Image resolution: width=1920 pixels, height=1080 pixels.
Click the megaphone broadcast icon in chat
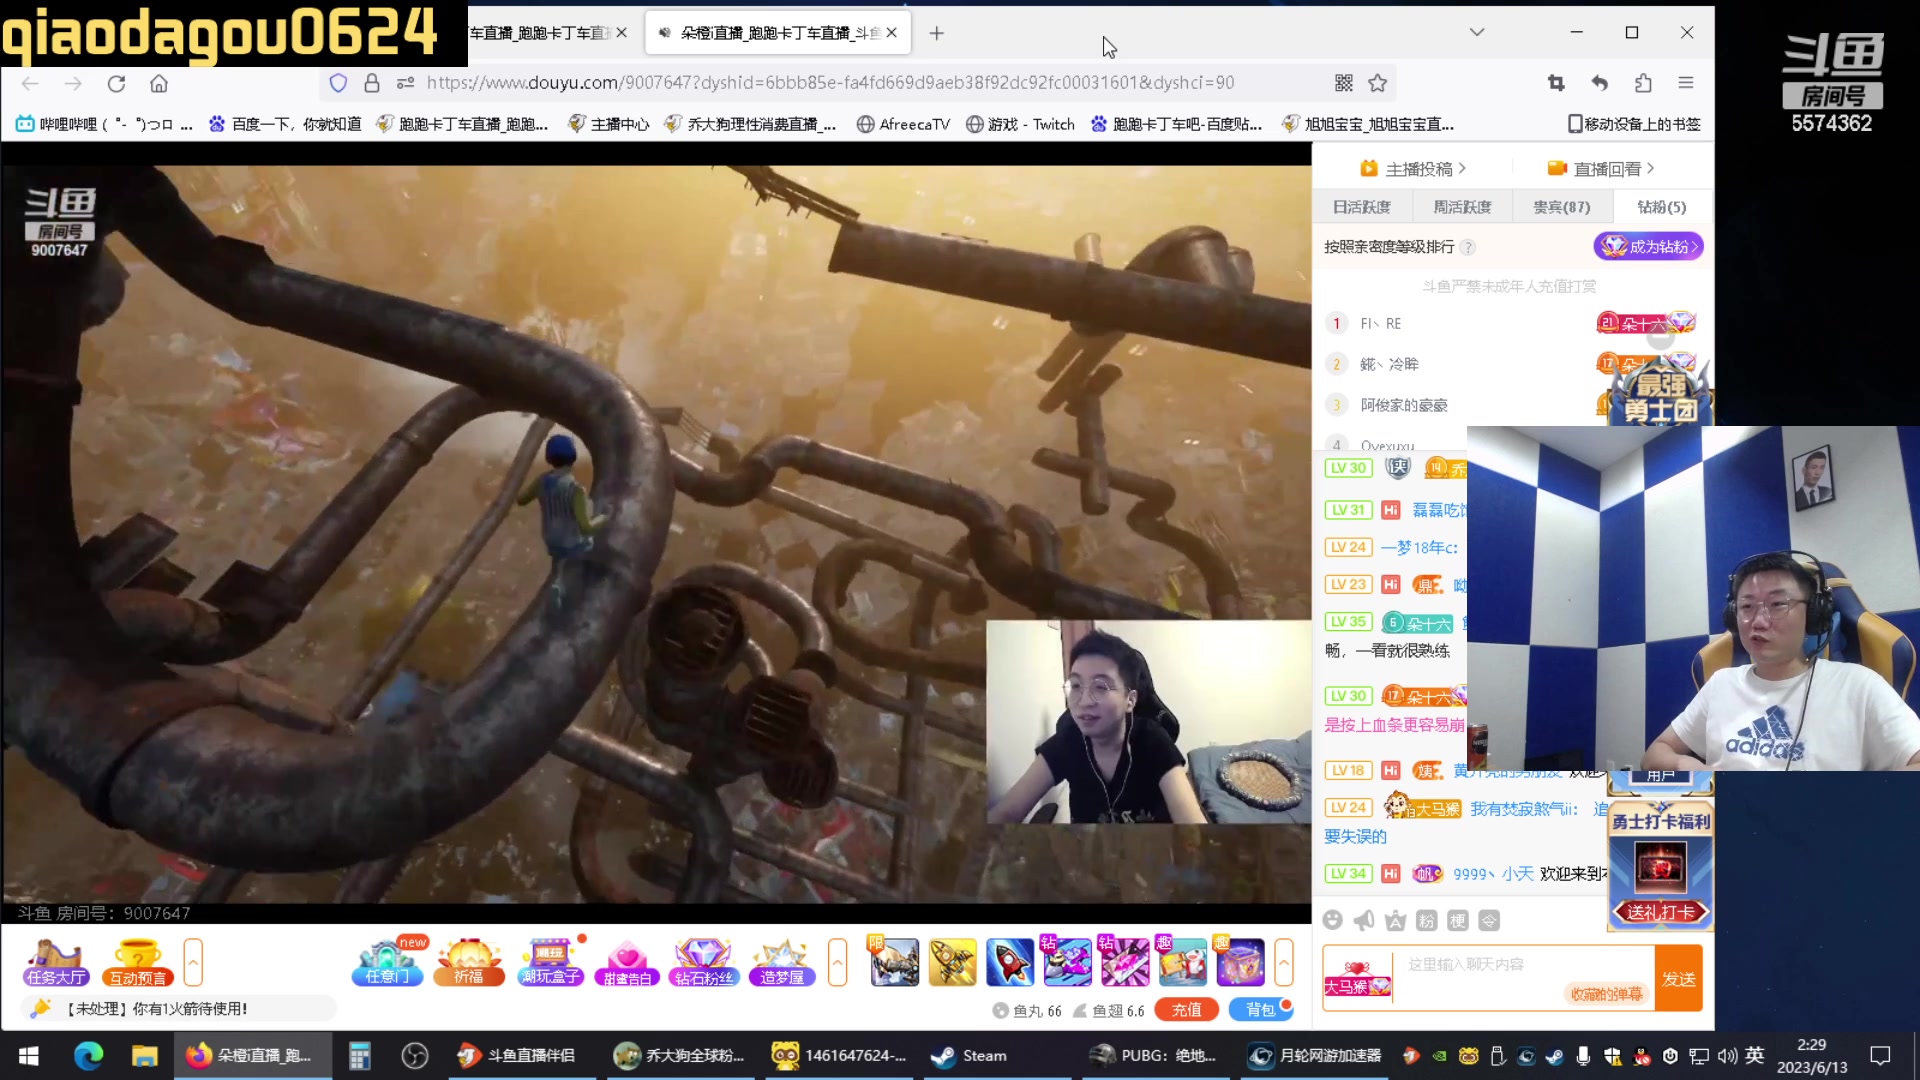(1364, 920)
